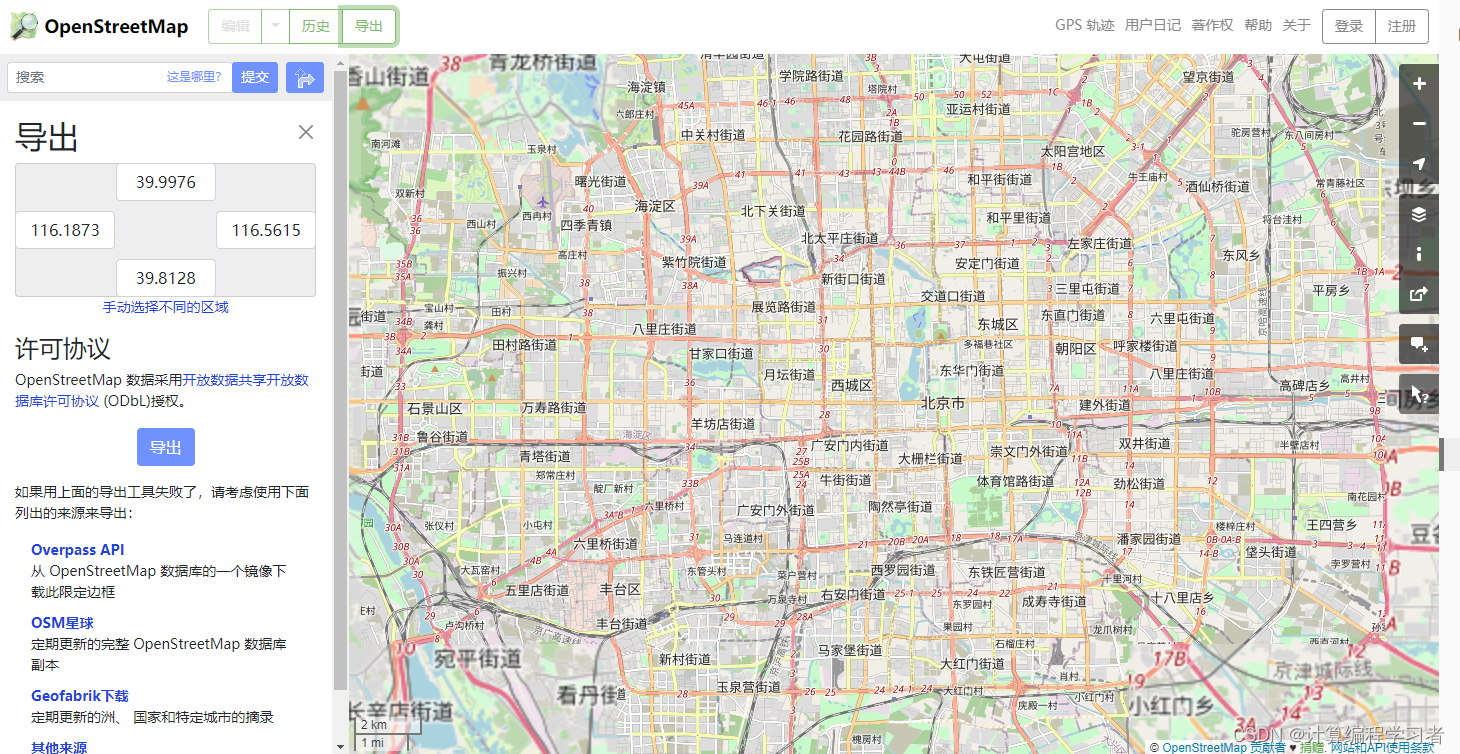The image size is (1460, 754).
Task: Click the share map icon
Action: point(1419,294)
